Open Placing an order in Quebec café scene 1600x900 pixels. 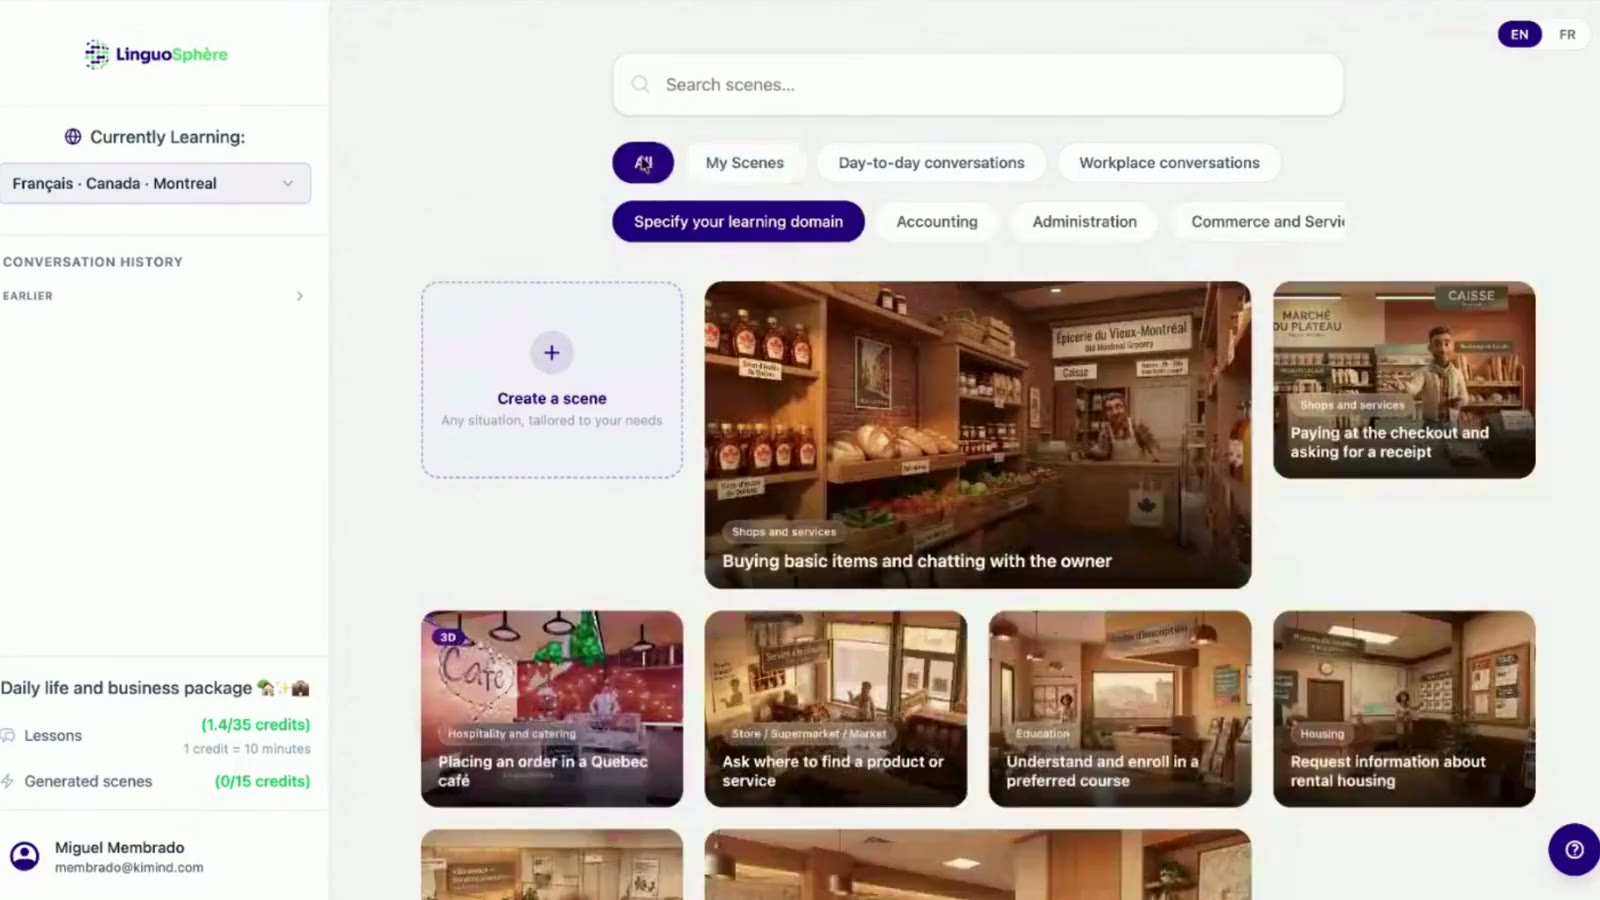click(x=552, y=709)
